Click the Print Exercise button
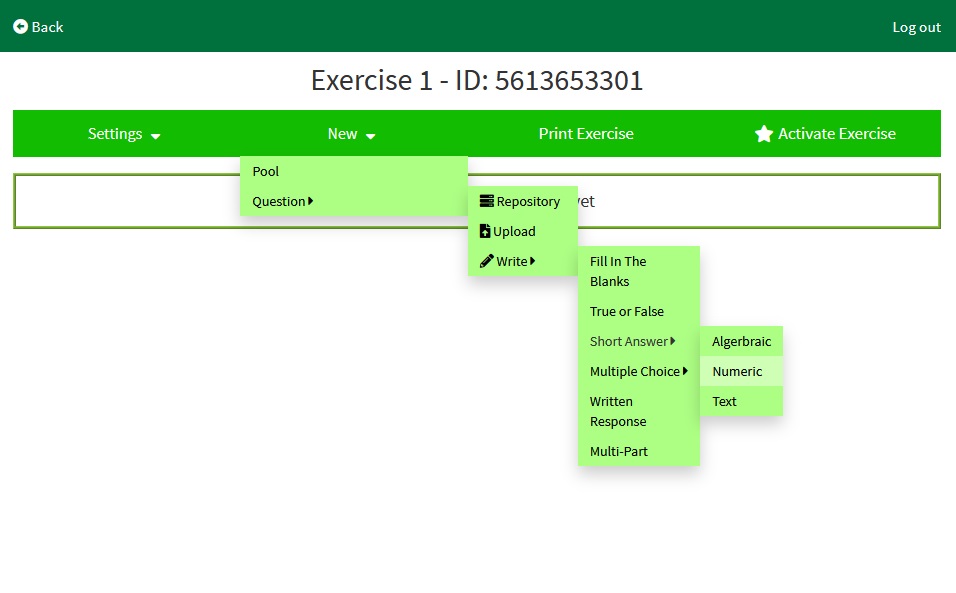 tap(586, 134)
